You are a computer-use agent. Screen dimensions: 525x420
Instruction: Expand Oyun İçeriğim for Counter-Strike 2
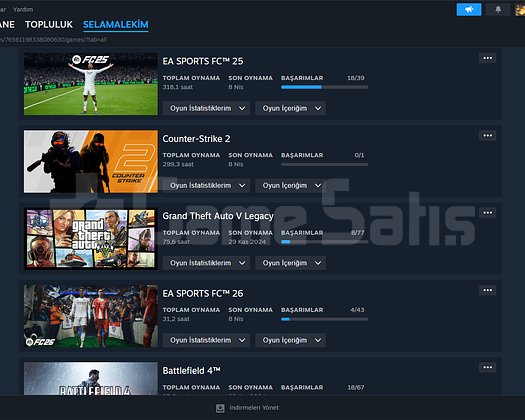290,186
